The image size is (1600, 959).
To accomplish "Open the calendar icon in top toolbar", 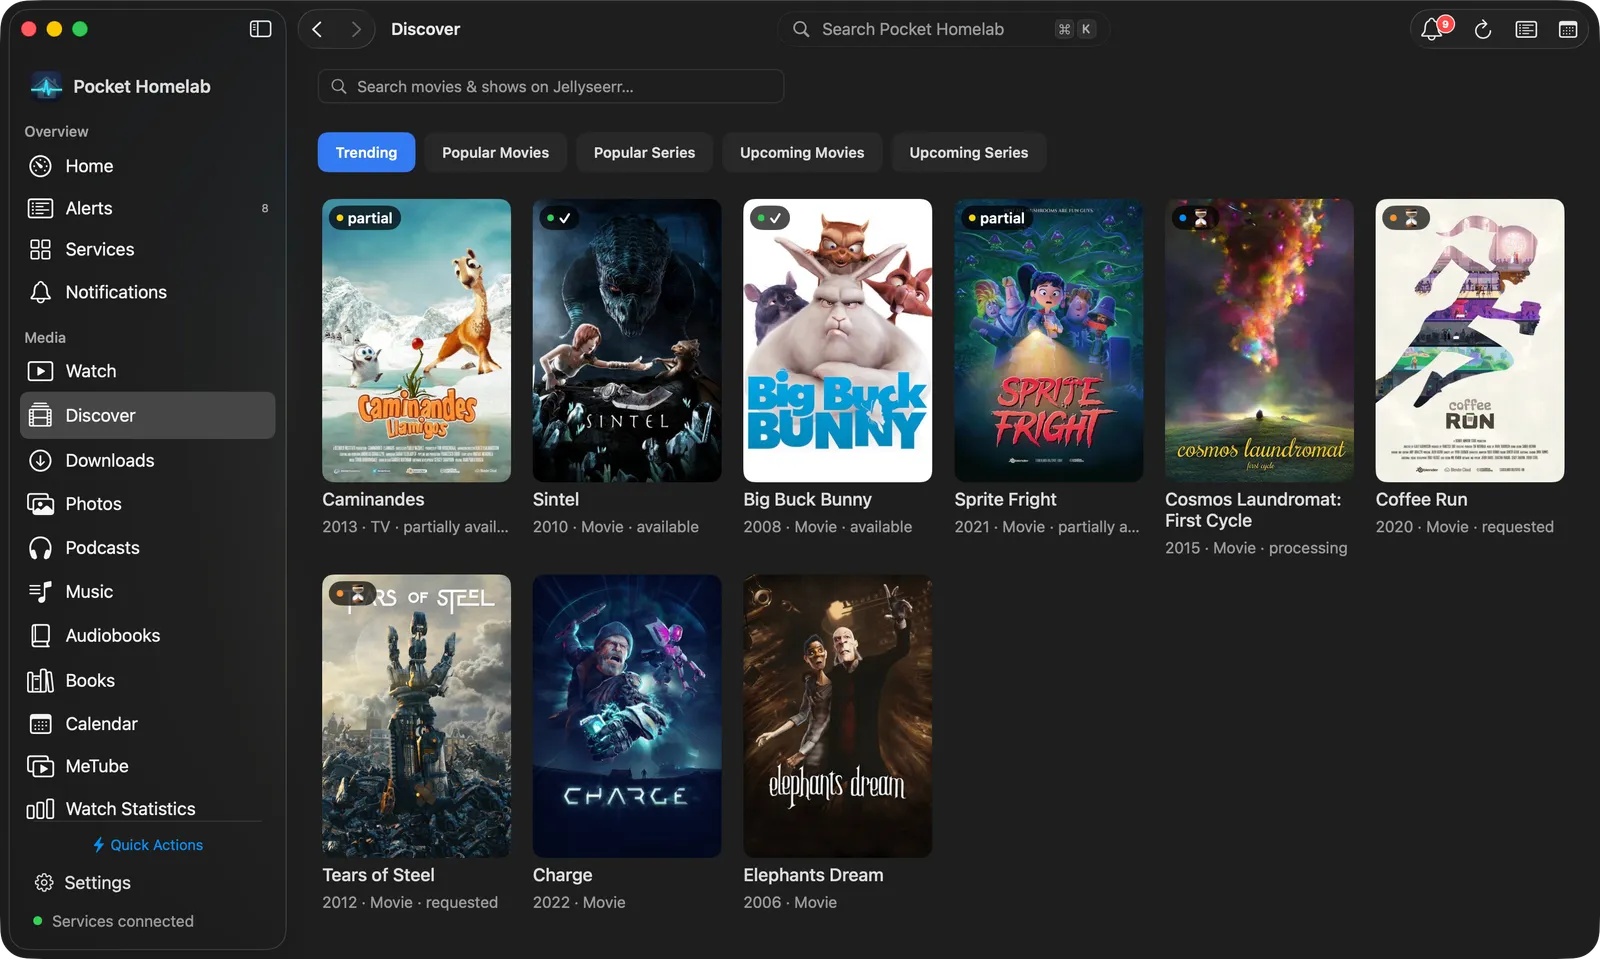I will (1568, 30).
